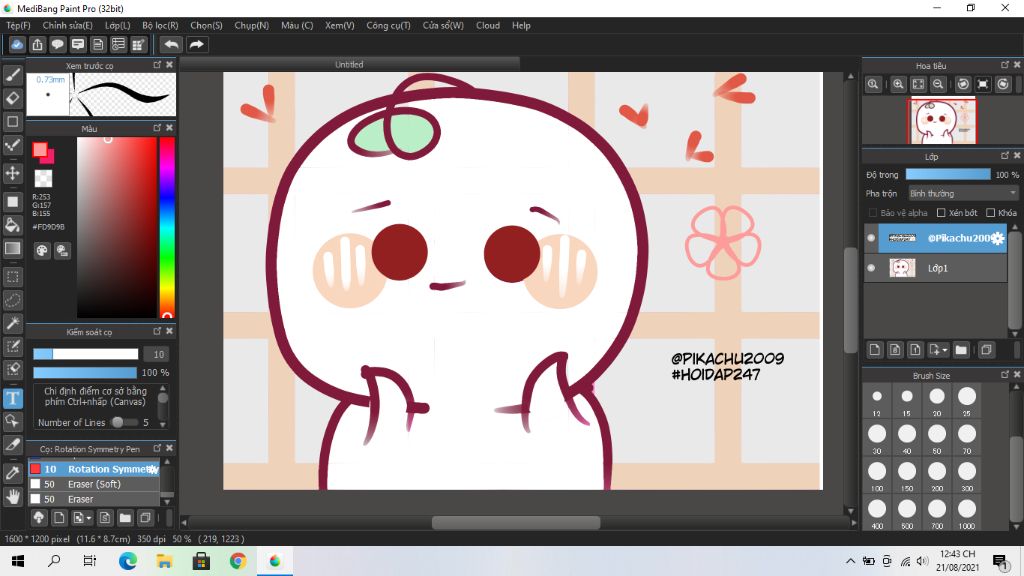
Task: Open Tệp(F) file menu
Action: tap(18, 25)
